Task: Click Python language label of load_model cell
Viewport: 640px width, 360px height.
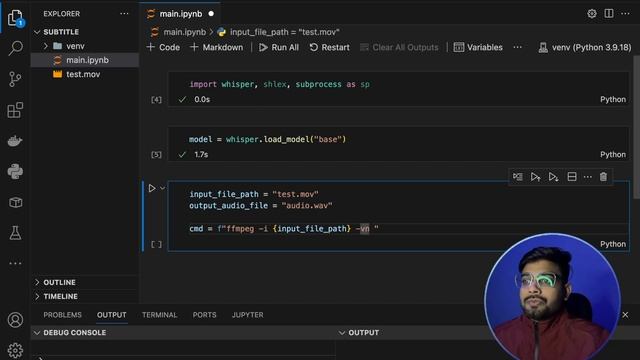Action: tap(613, 155)
